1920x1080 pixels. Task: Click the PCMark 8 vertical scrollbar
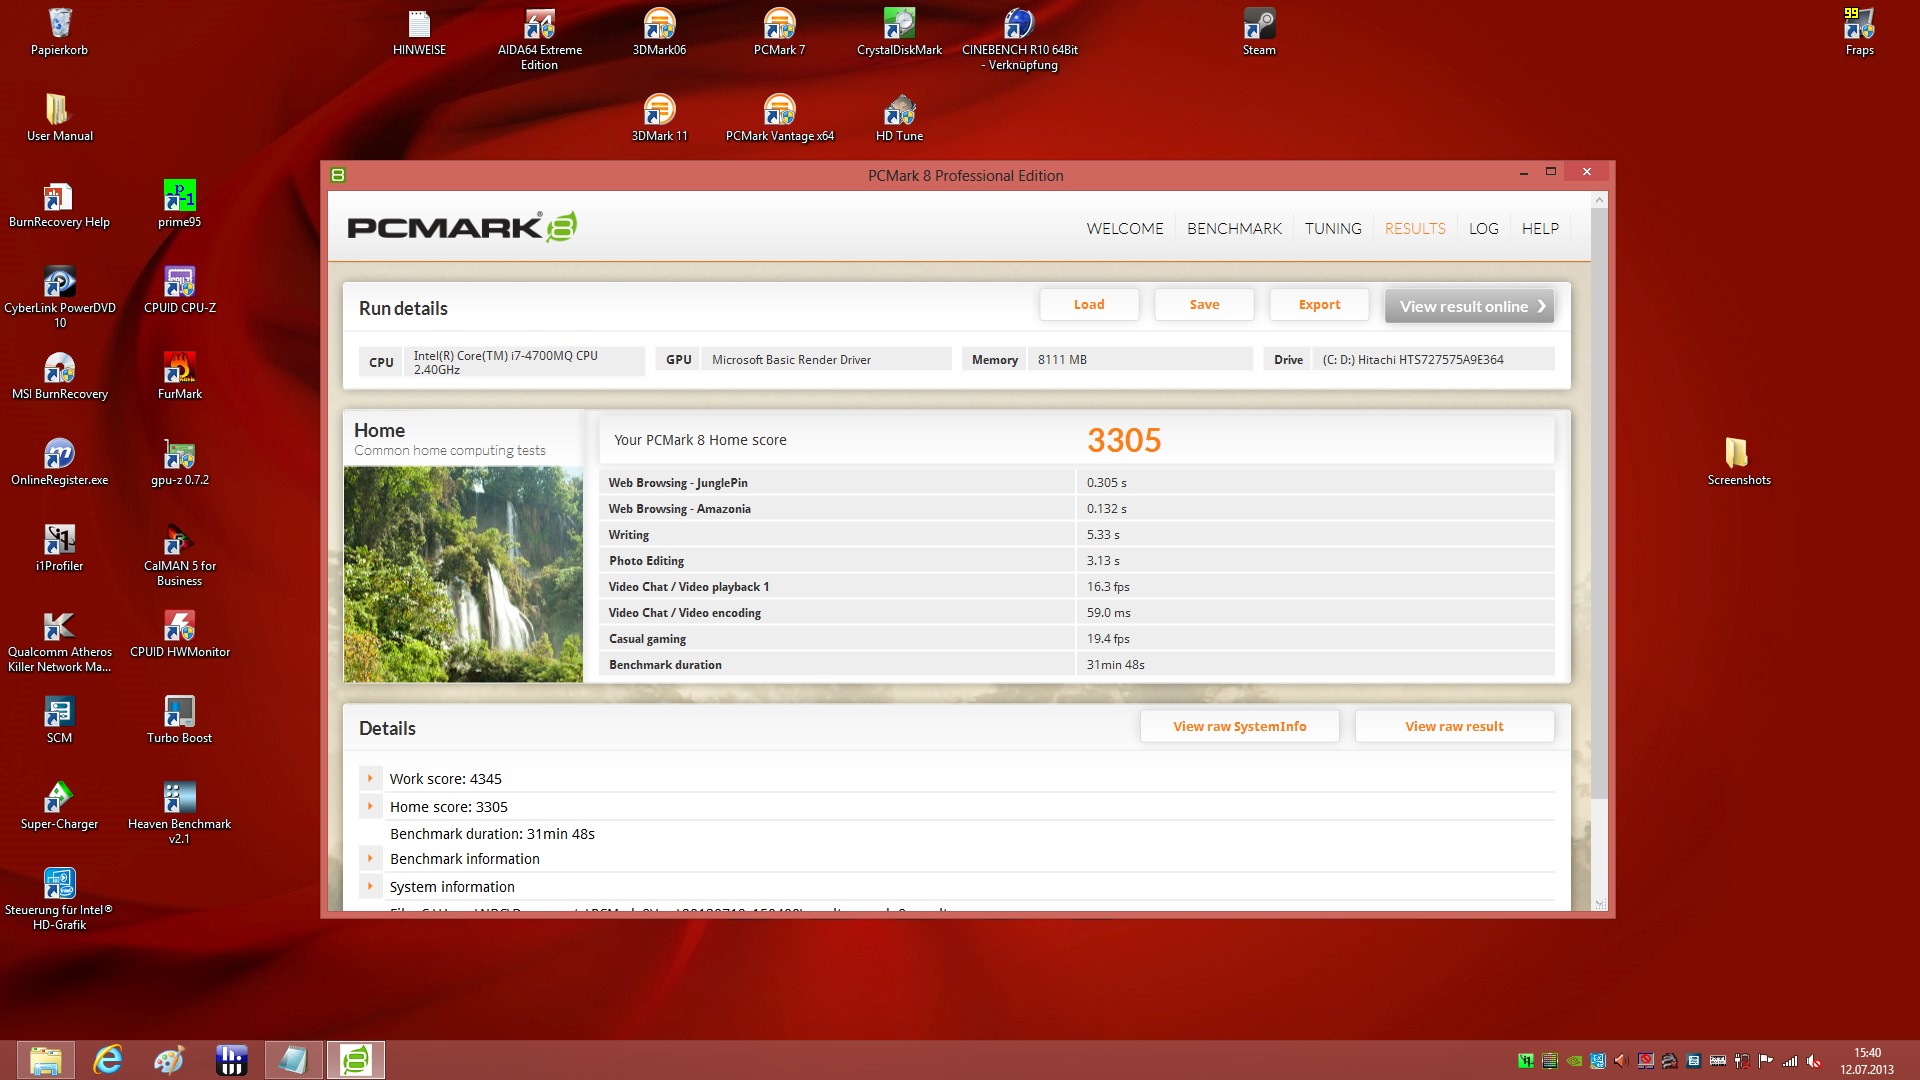[1599, 505]
